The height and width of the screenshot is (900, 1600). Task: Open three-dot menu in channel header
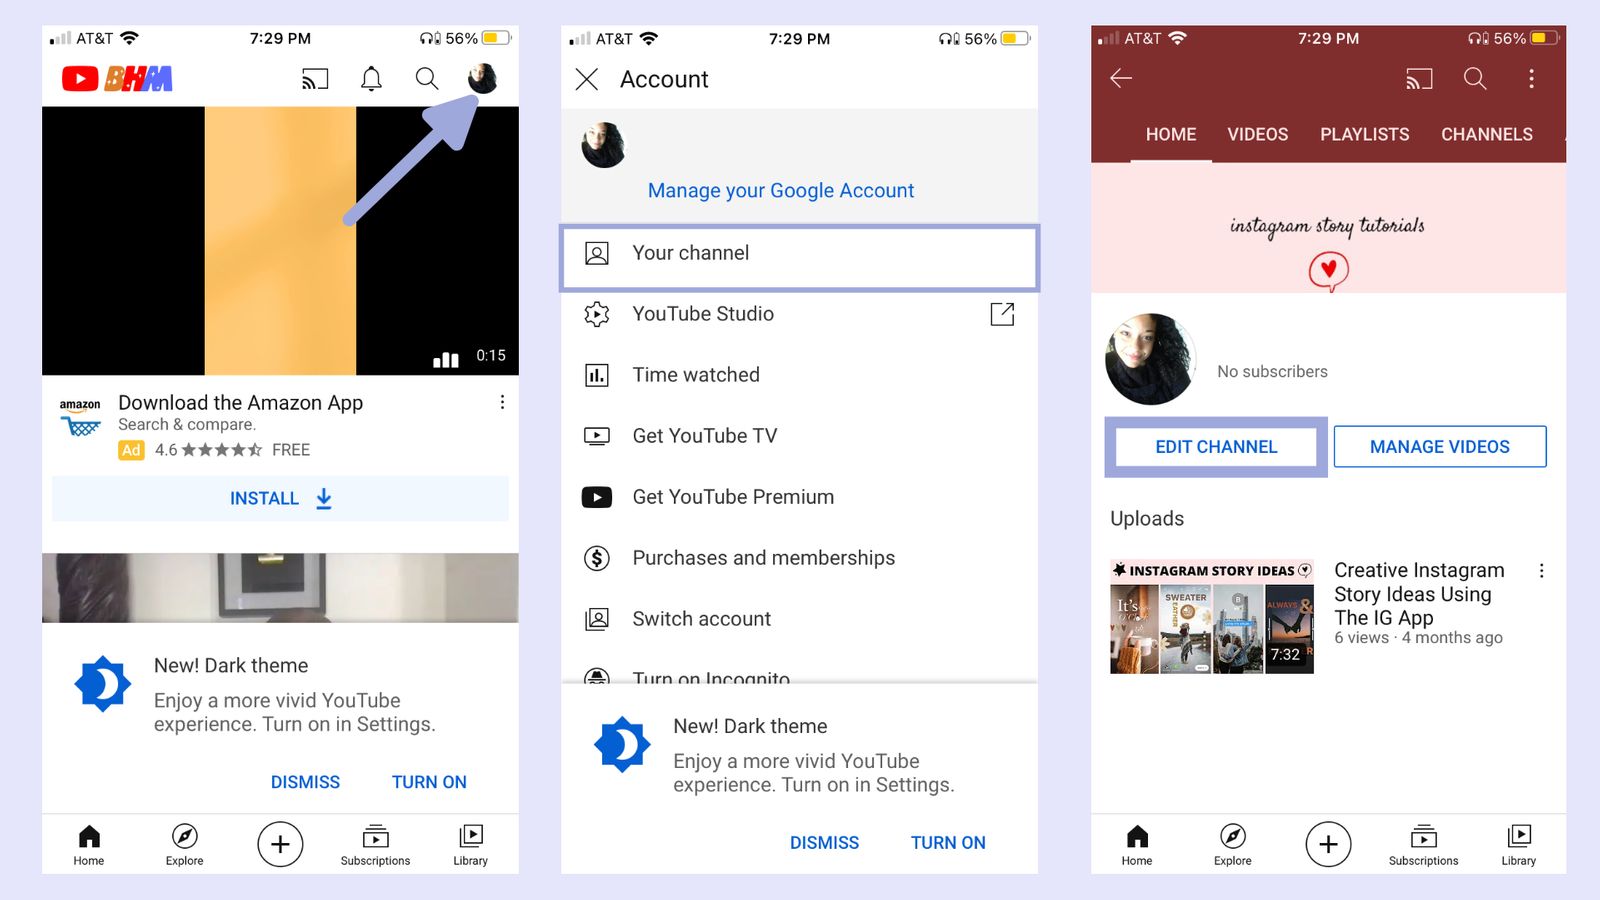[x=1531, y=78]
